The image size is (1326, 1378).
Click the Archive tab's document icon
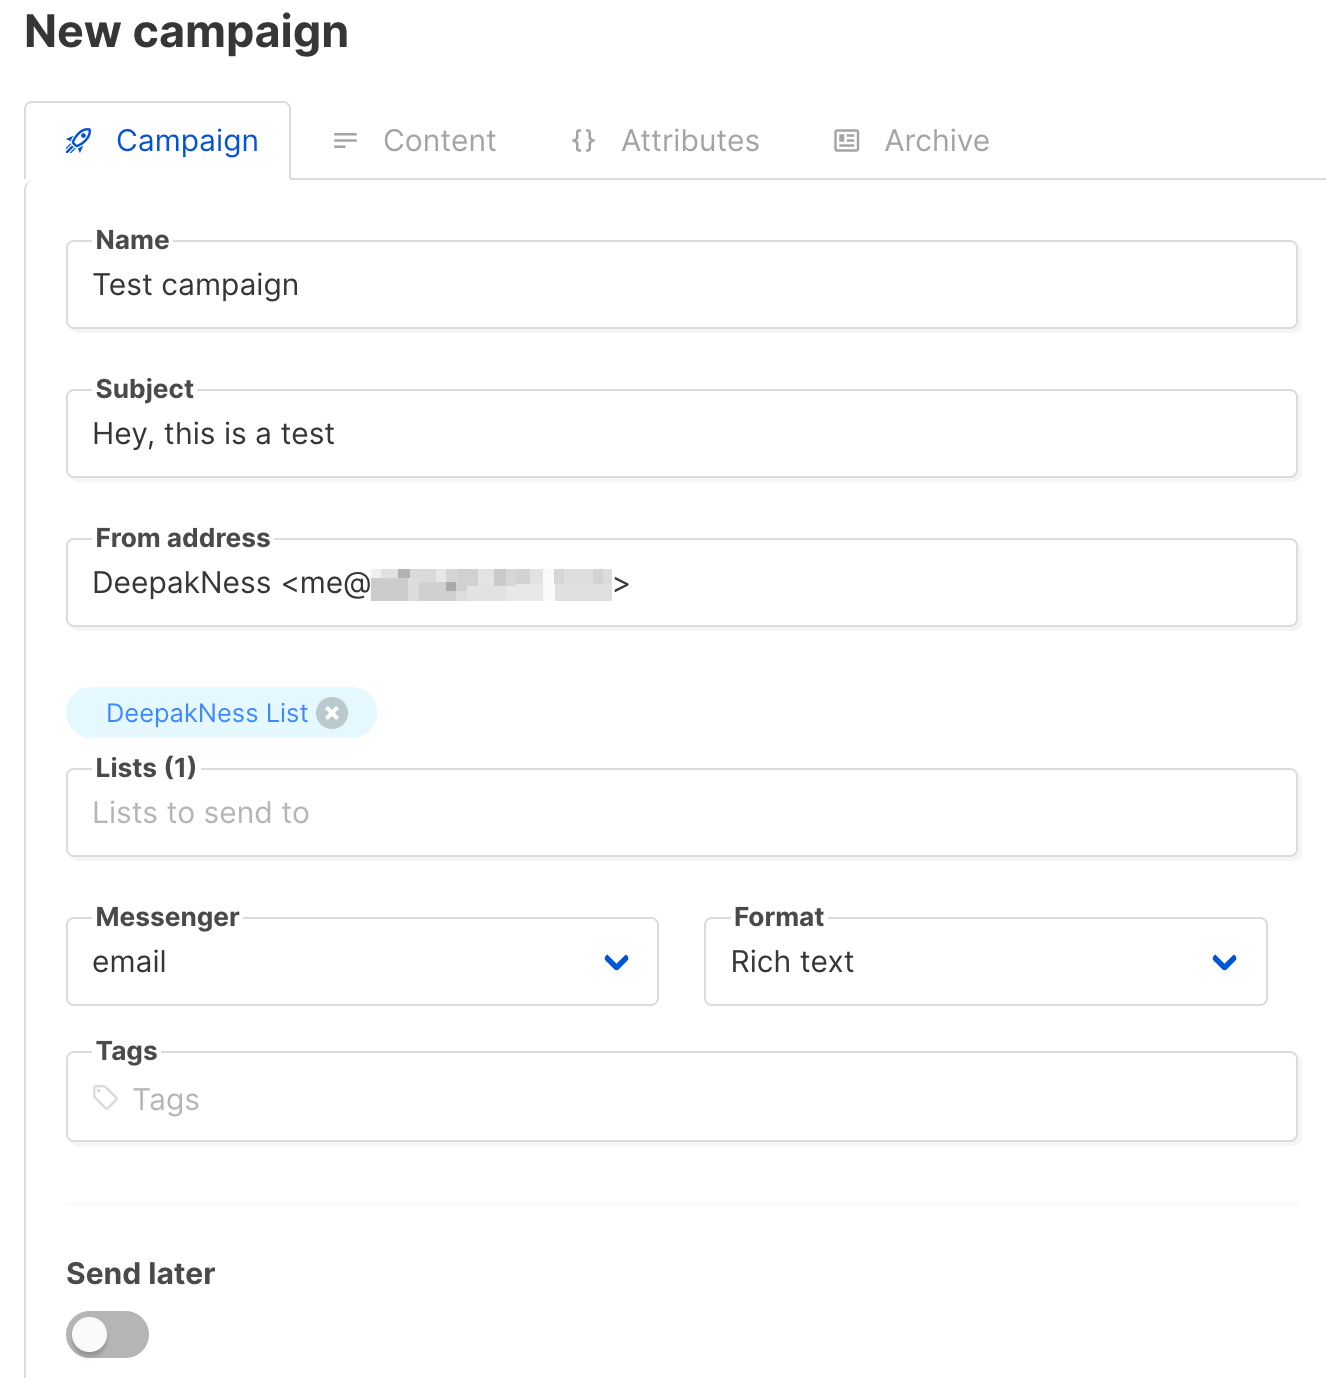[x=845, y=141]
